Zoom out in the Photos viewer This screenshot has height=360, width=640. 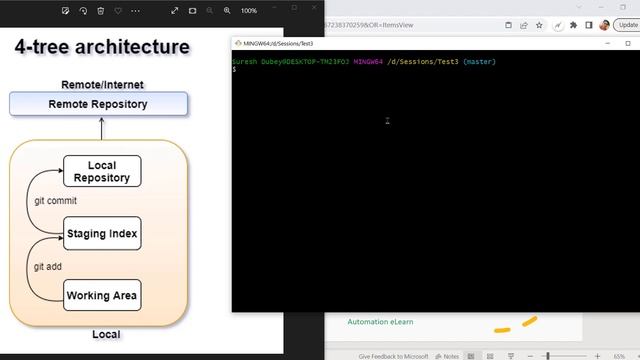click(210, 11)
